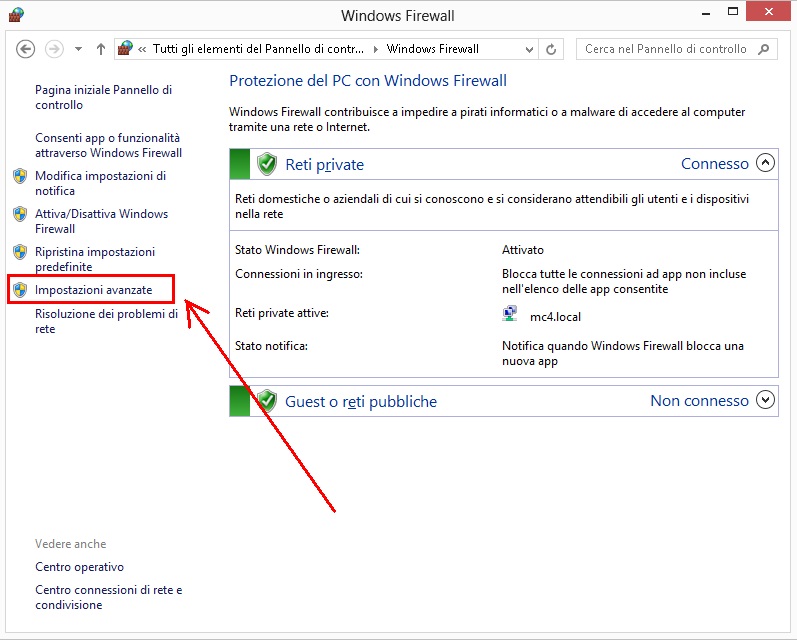Click the search magnifier icon
The image size is (797, 640).
[764, 49]
